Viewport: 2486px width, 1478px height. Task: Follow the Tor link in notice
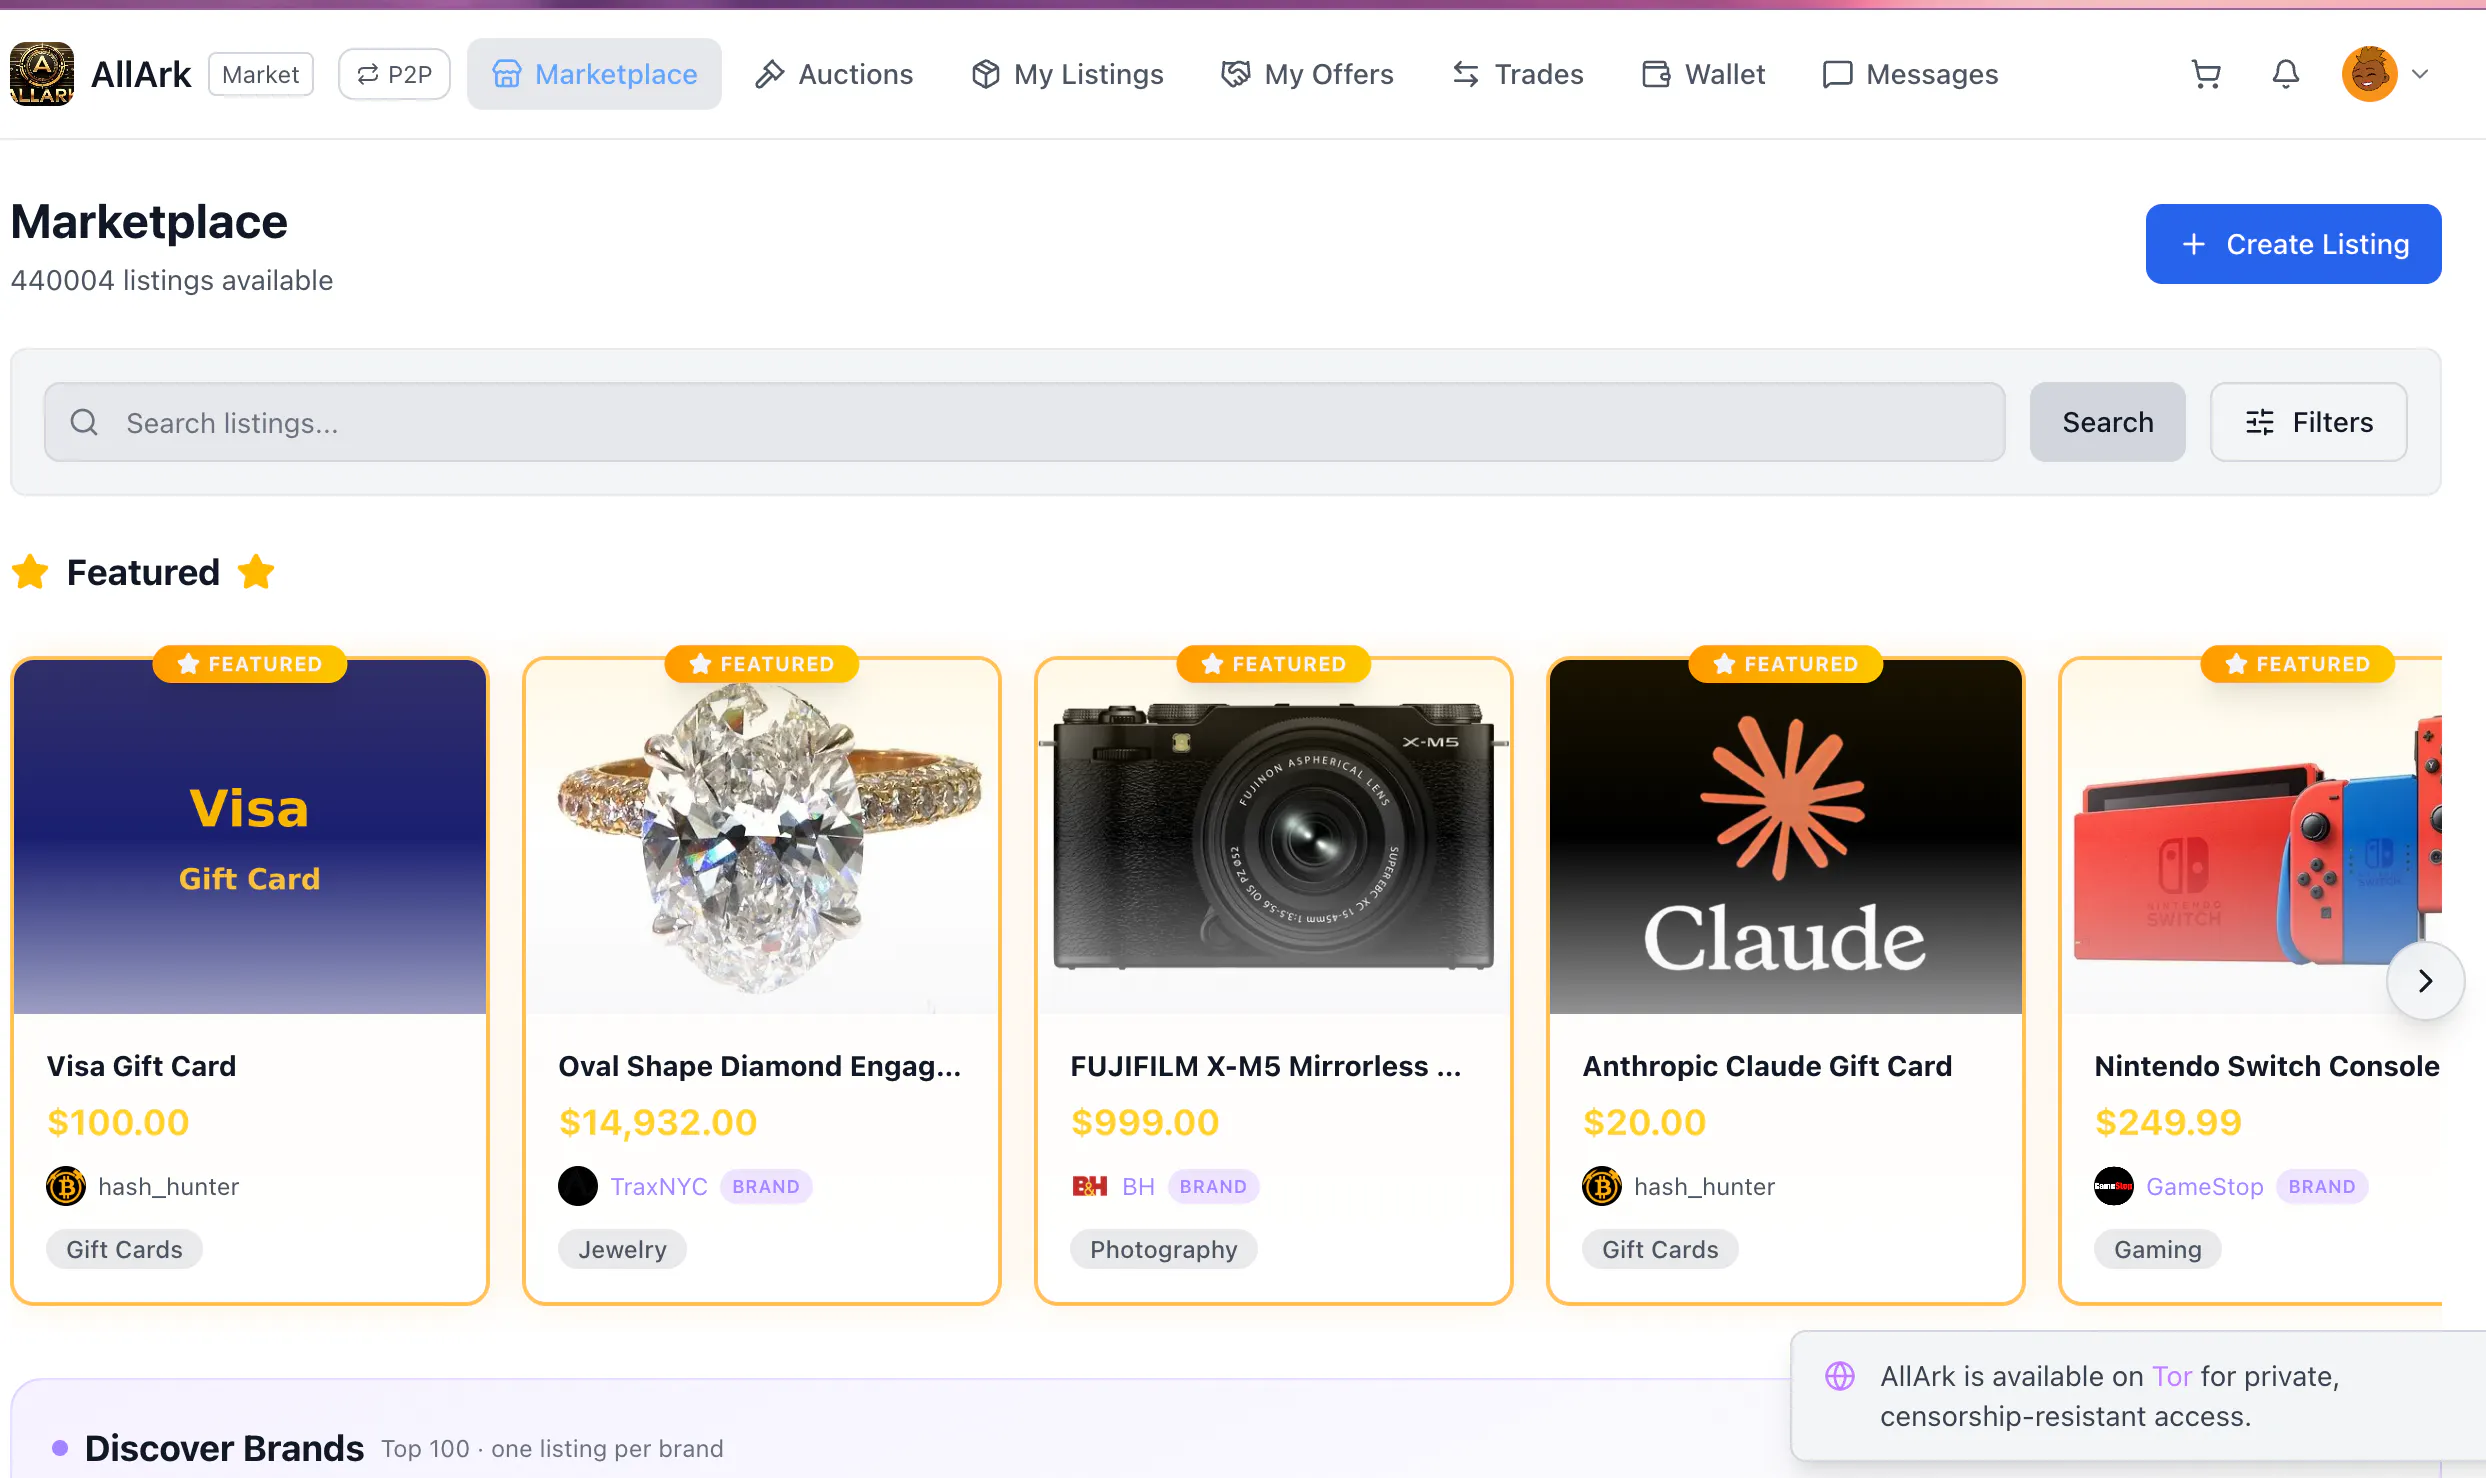pos(2171,1376)
